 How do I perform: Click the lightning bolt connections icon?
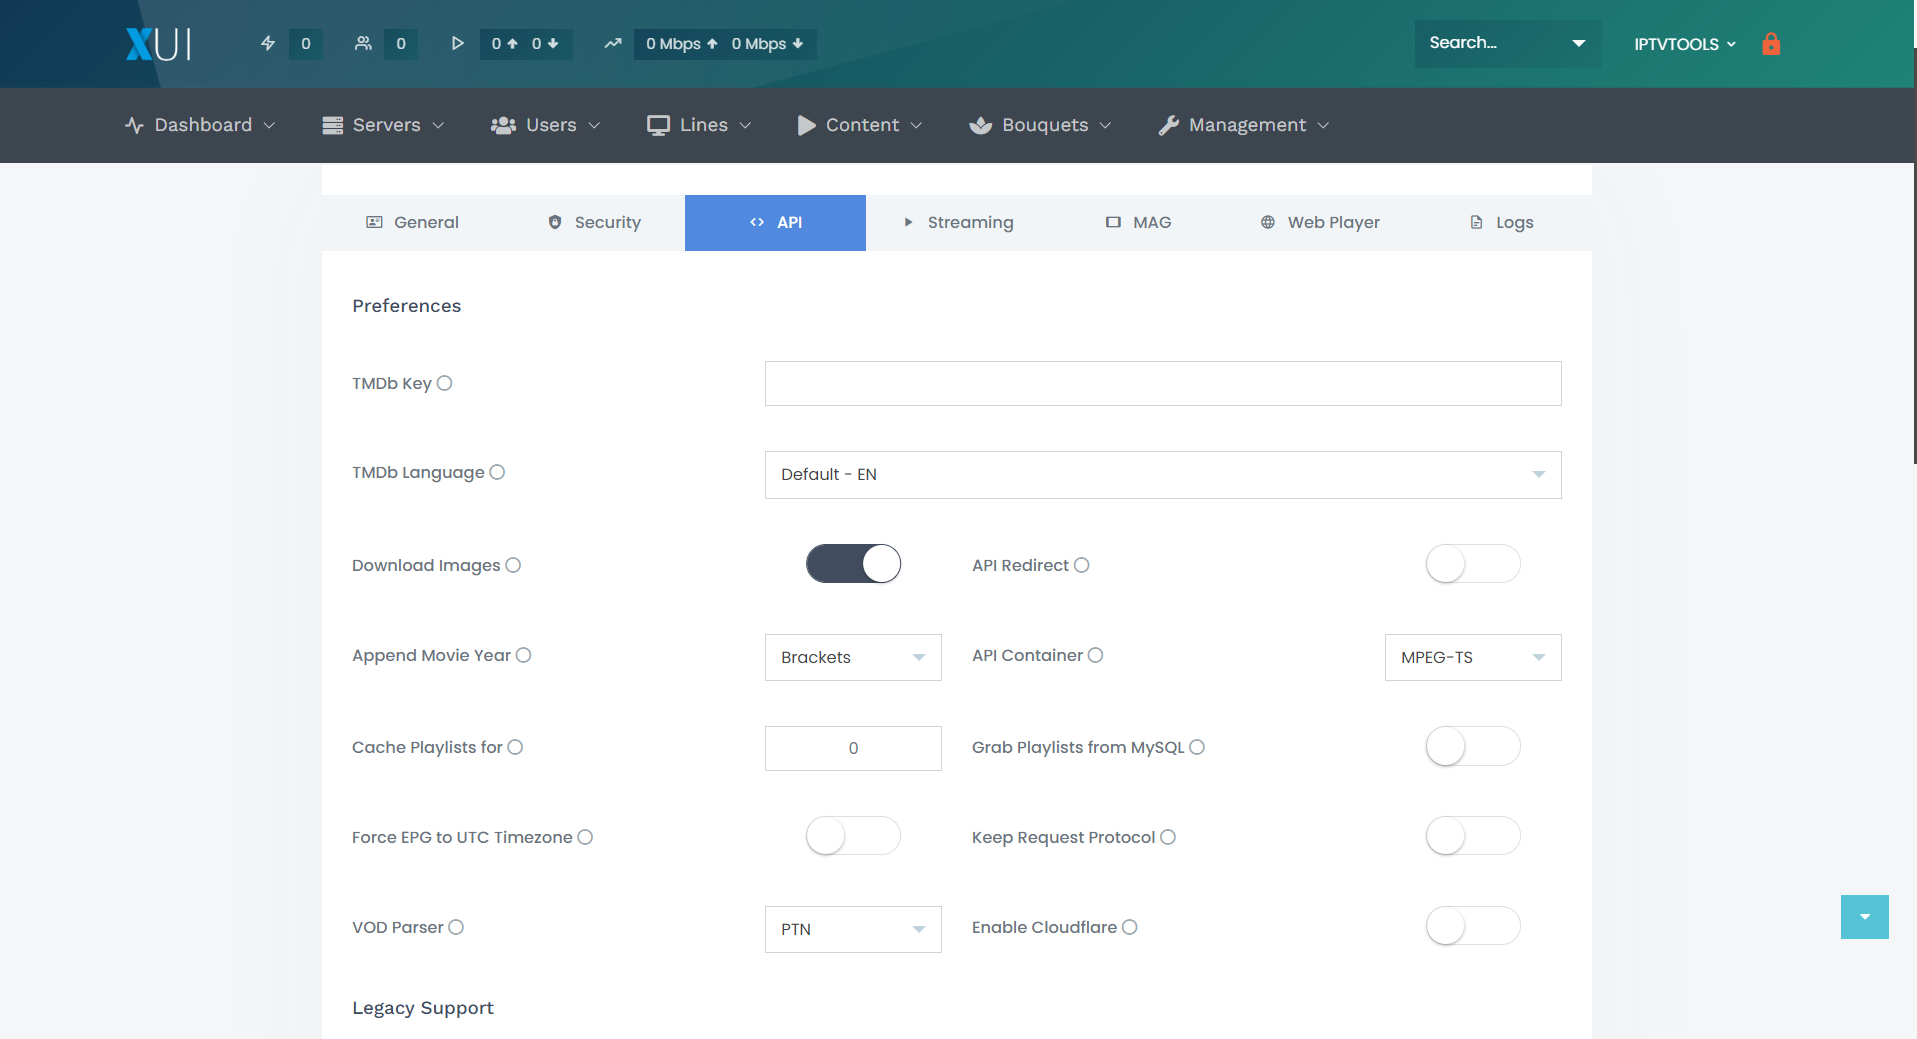pyautogui.click(x=268, y=43)
